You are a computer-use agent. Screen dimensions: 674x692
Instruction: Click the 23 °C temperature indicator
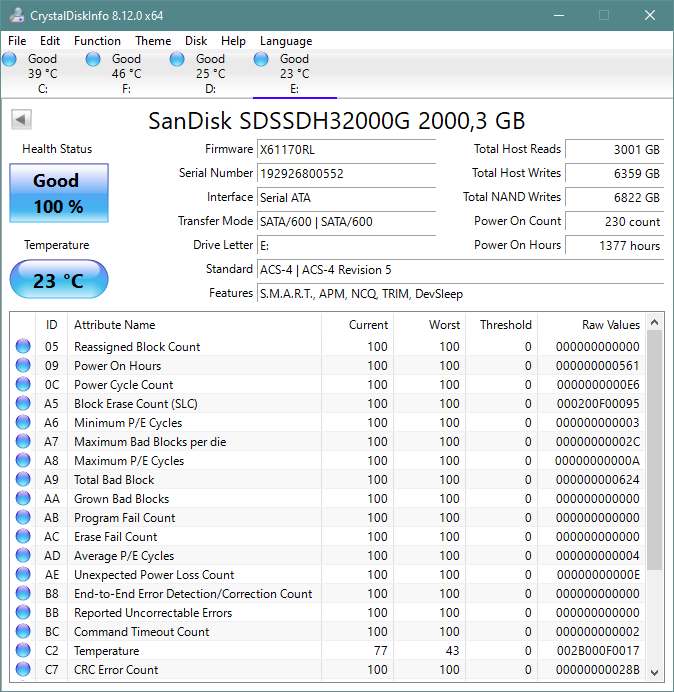[x=59, y=280]
